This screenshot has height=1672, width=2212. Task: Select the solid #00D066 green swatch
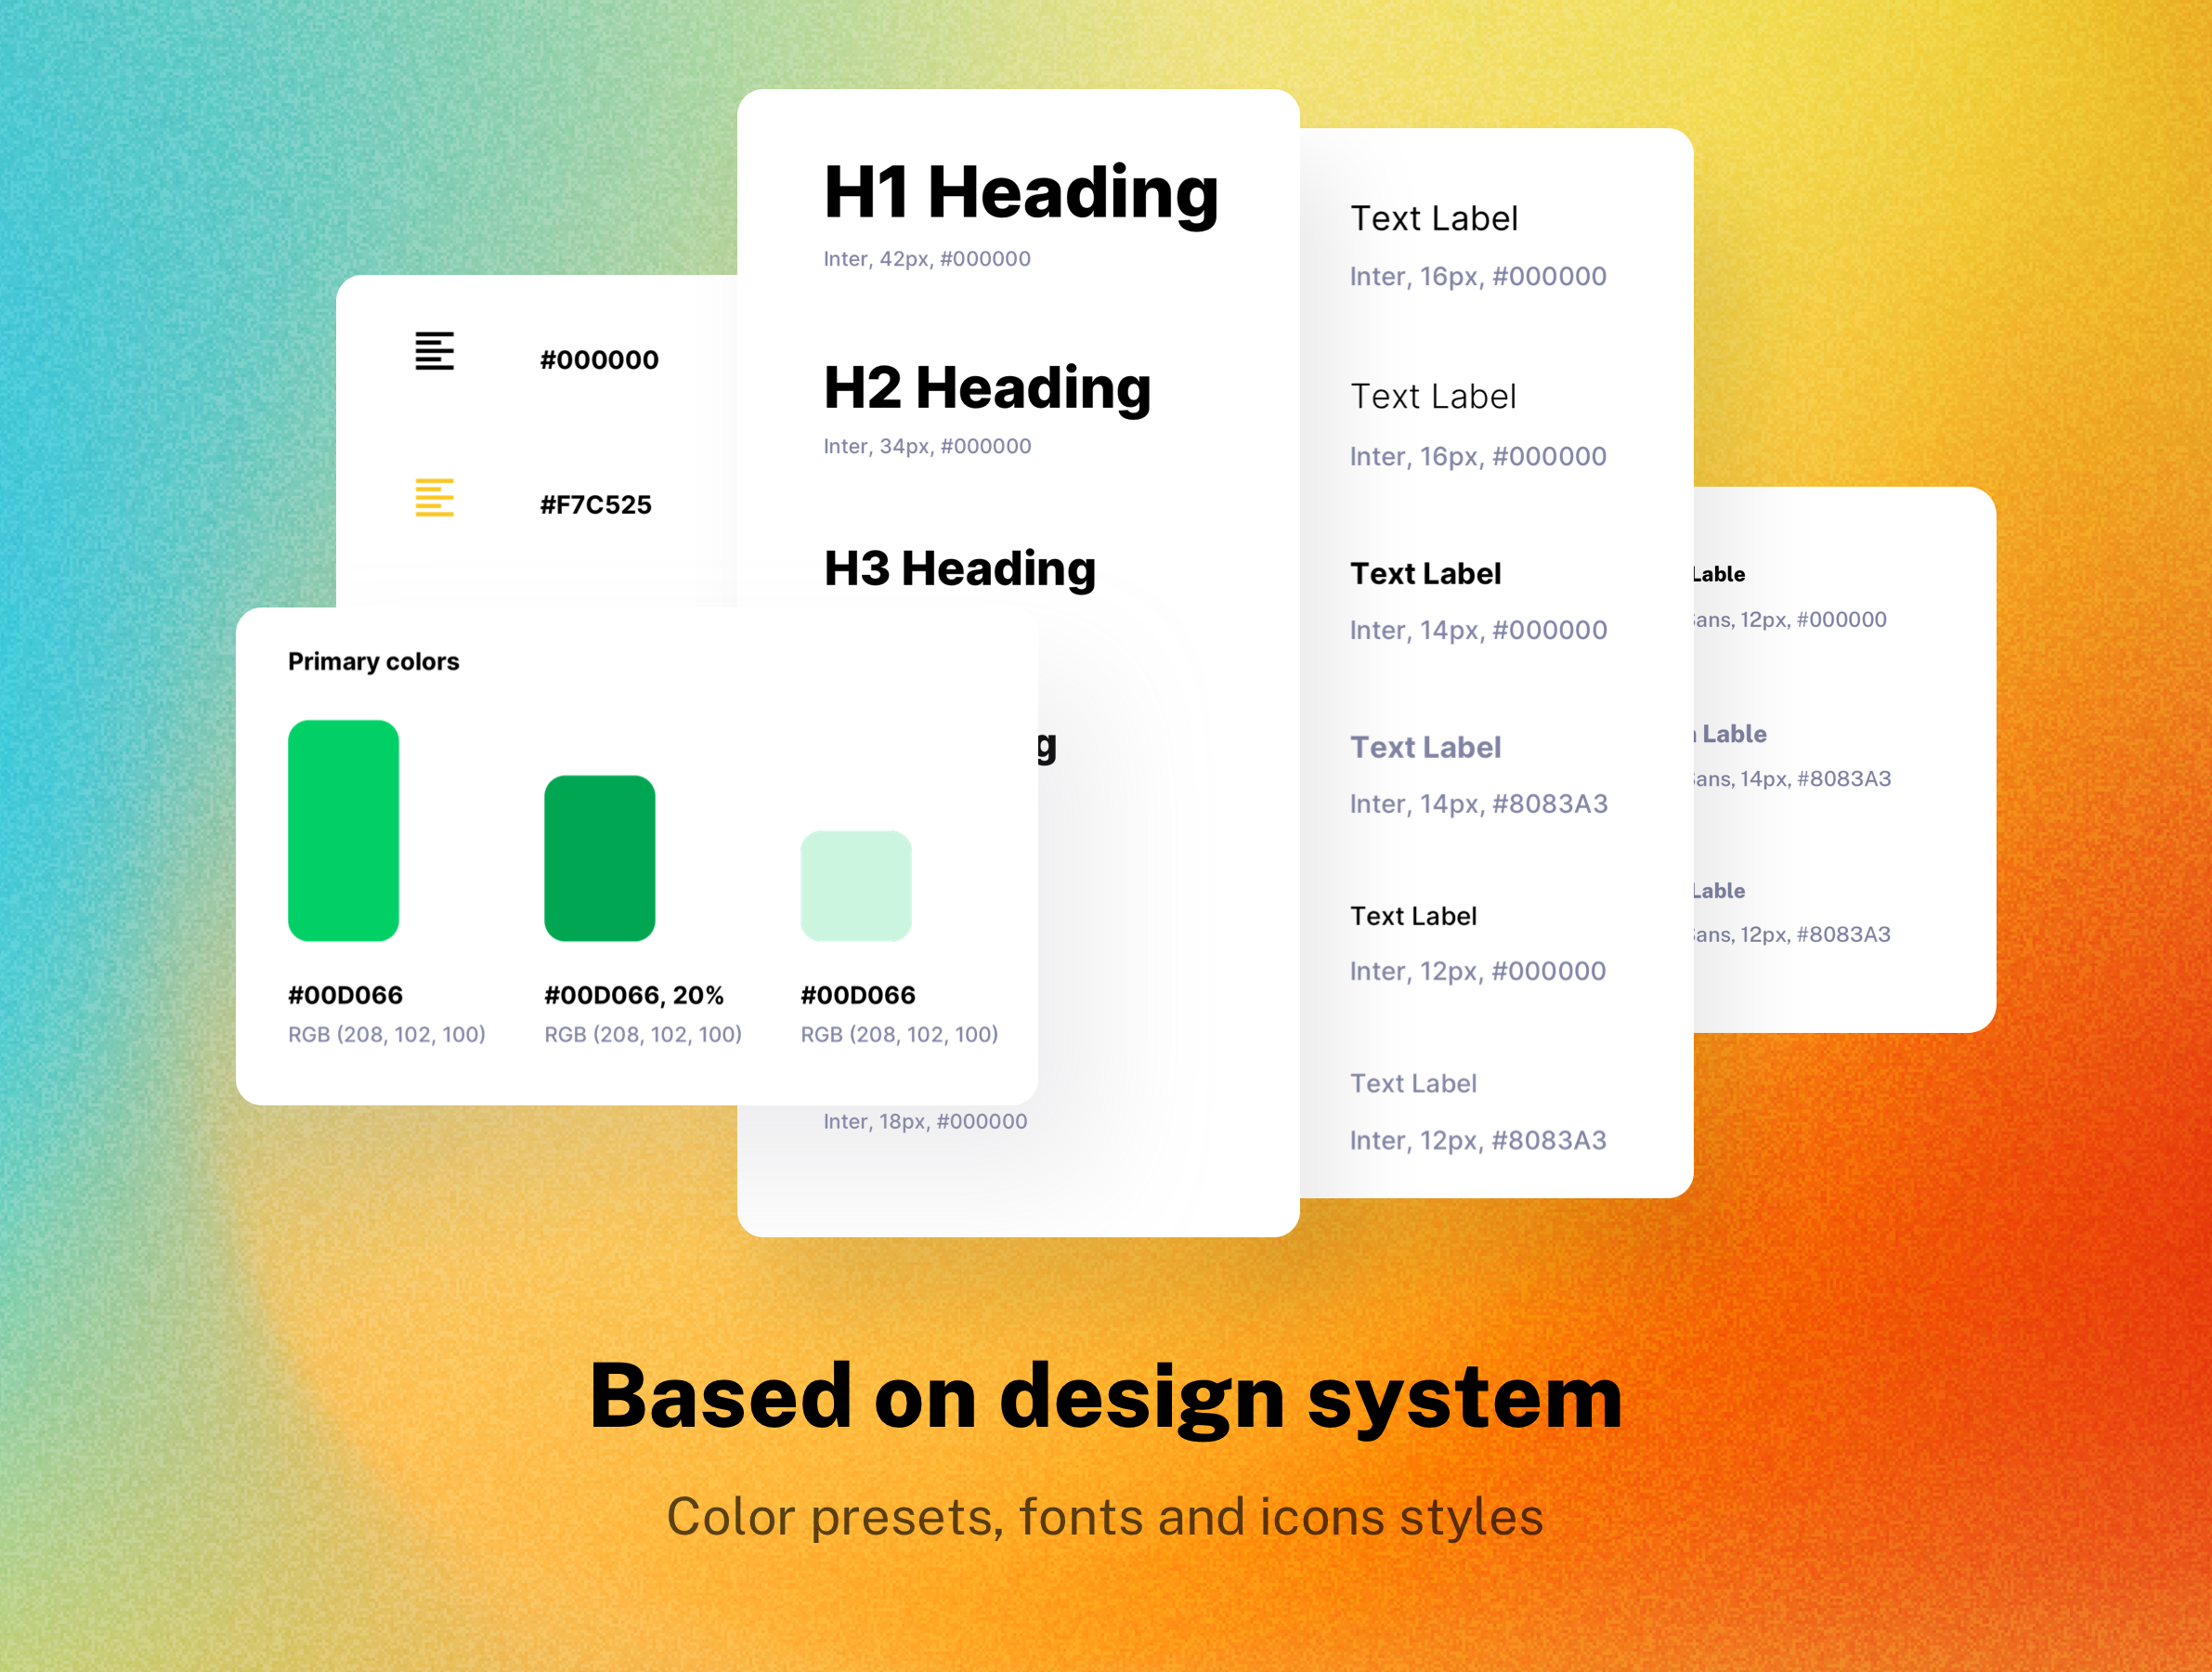(x=343, y=831)
